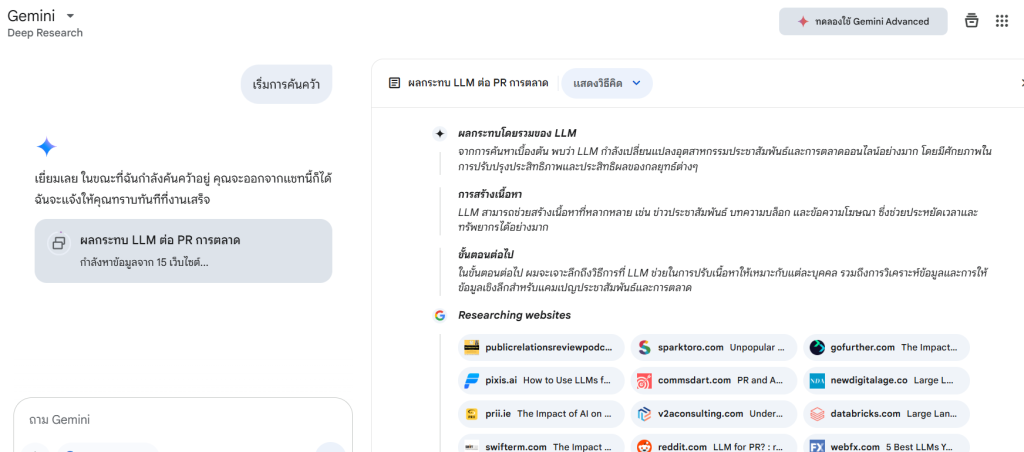The image size is (1024, 452).
Task: Open the newdigitalage.co source chip
Action: pyautogui.click(x=886, y=381)
